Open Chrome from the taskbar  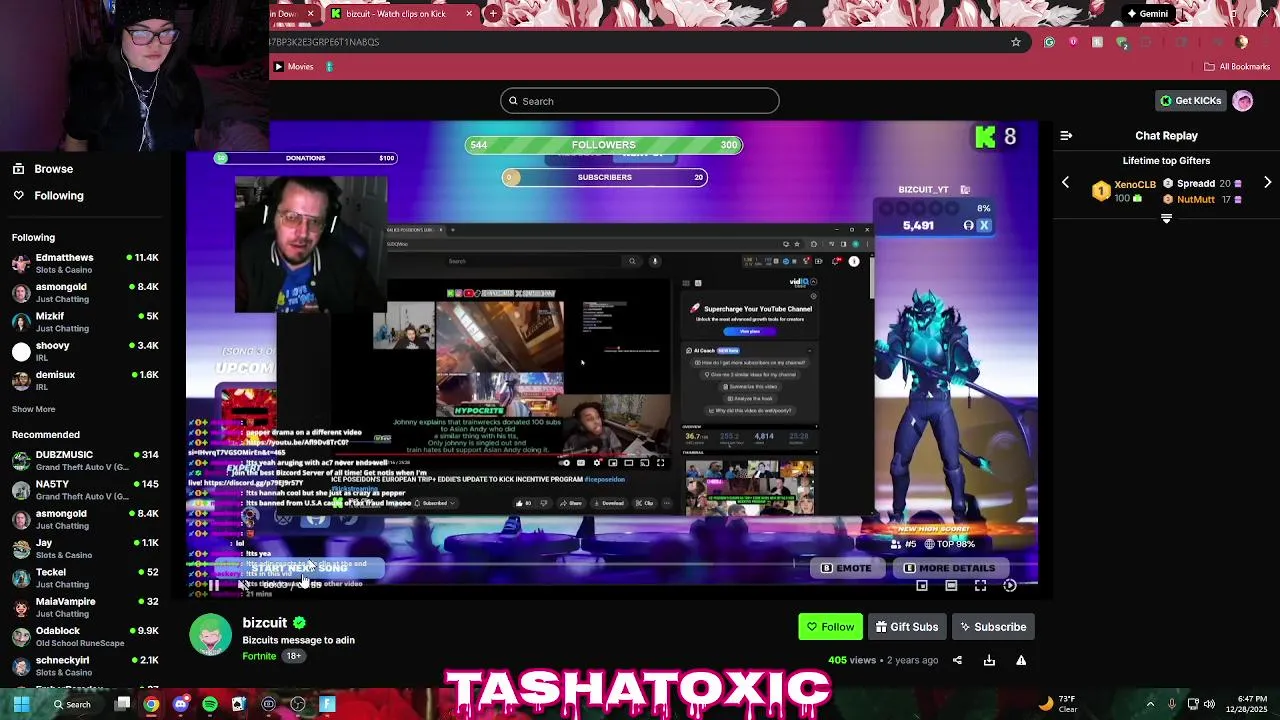tap(151, 704)
